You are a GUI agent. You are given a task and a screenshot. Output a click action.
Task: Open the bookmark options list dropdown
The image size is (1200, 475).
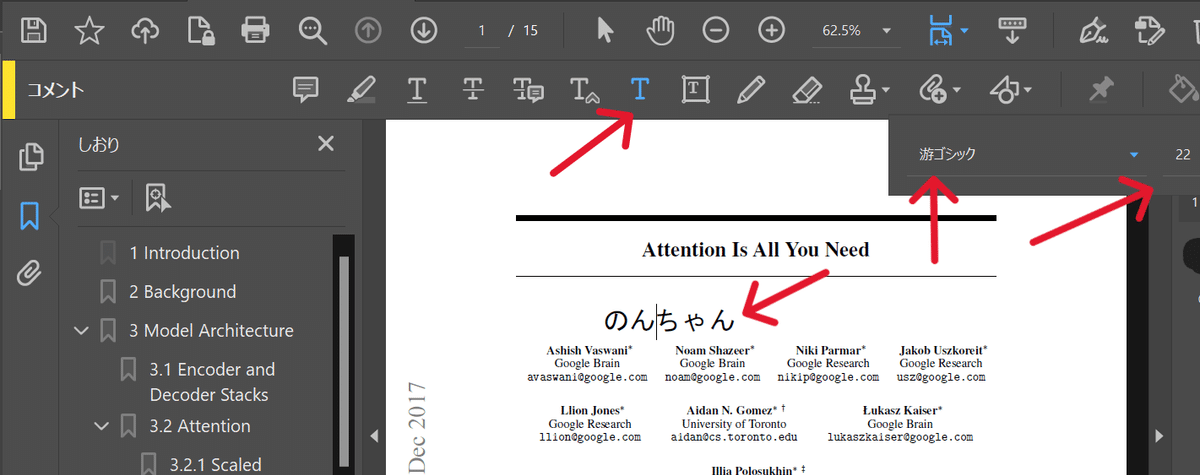(x=99, y=197)
